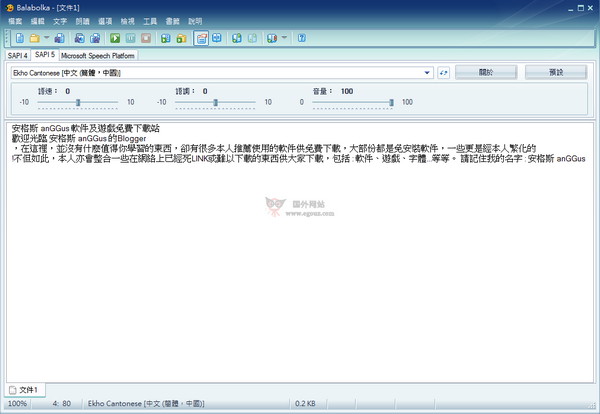
Task: Open the 編輯 menu
Action: 38,21
